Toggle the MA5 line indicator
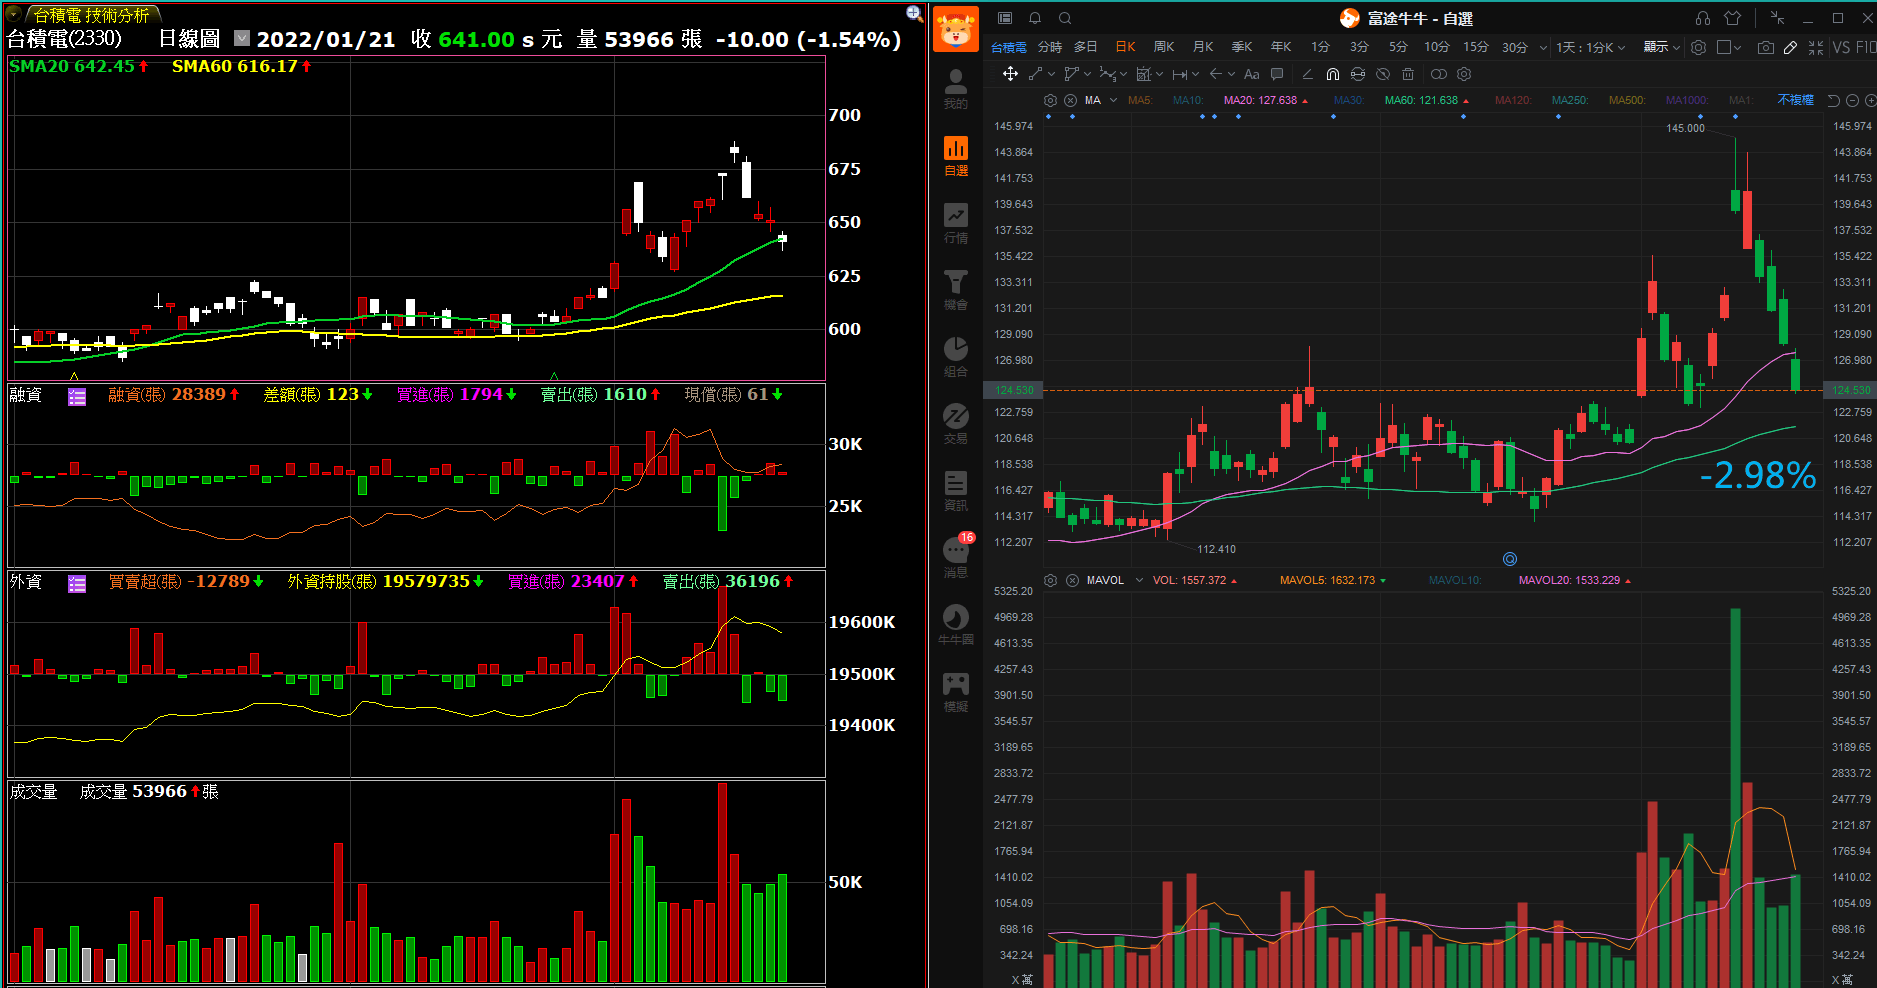This screenshot has height=988, width=1877. pos(1140,100)
